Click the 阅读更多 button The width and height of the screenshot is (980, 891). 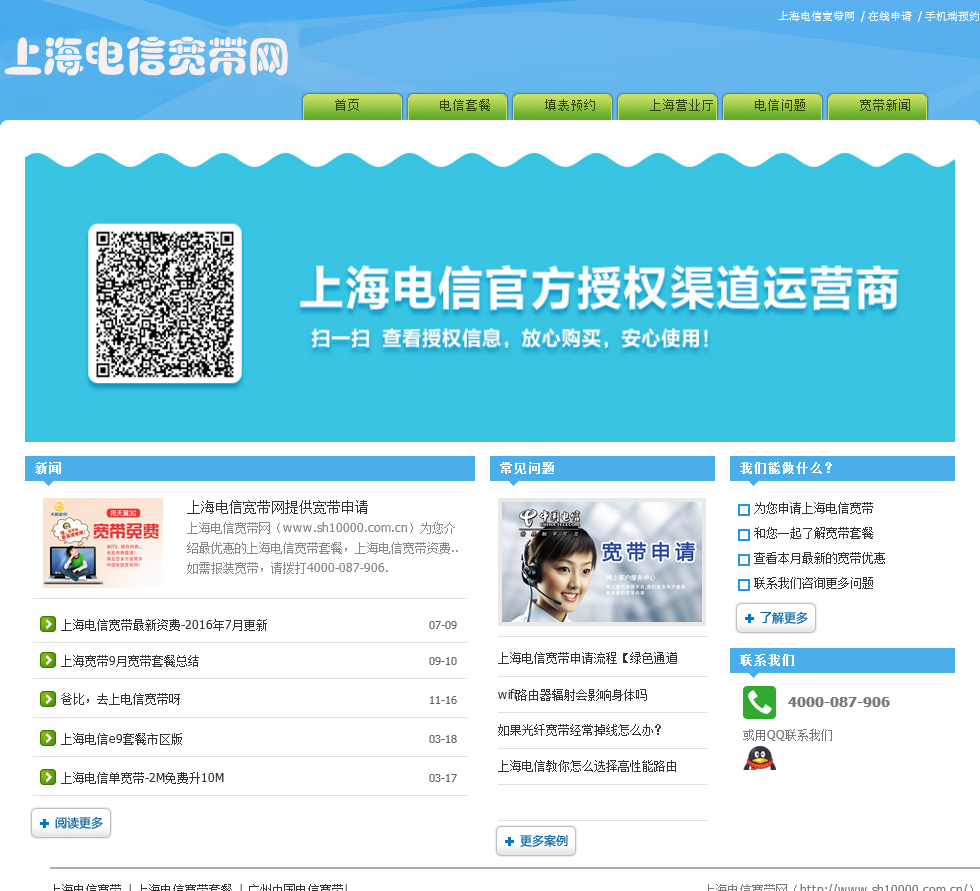pyautogui.click(x=71, y=823)
